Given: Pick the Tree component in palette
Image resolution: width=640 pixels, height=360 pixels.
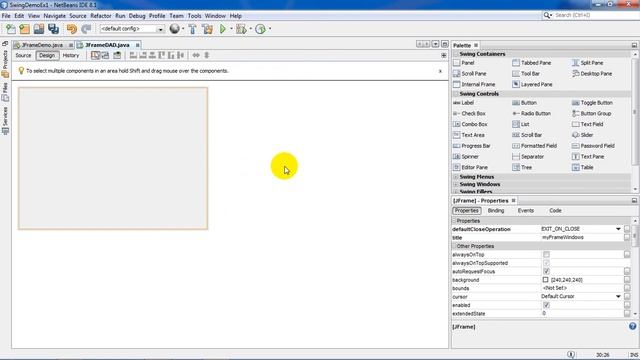Looking at the screenshot, I should (x=522, y=167).
